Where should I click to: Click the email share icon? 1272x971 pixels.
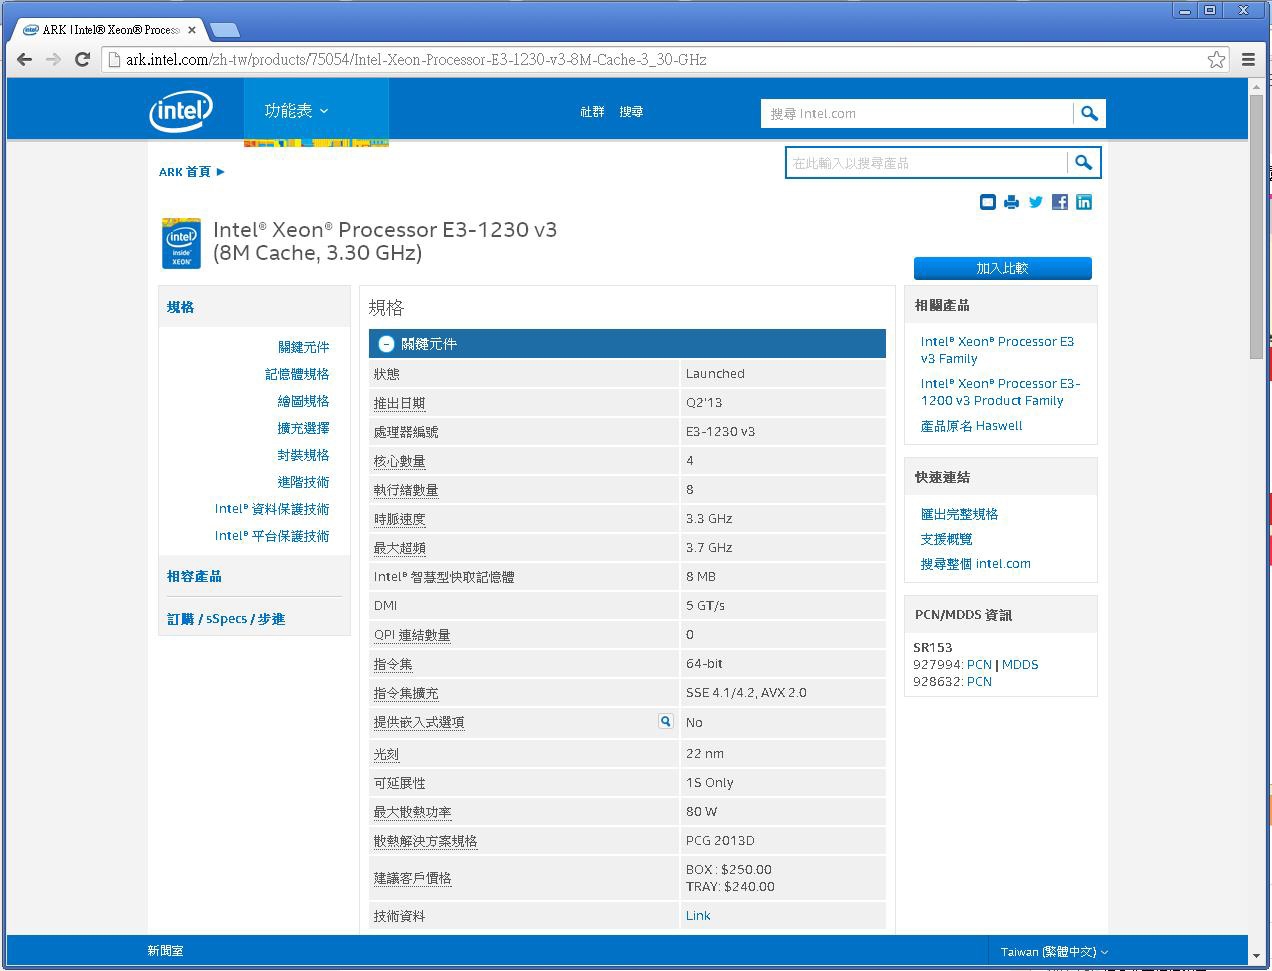(987, 202)
